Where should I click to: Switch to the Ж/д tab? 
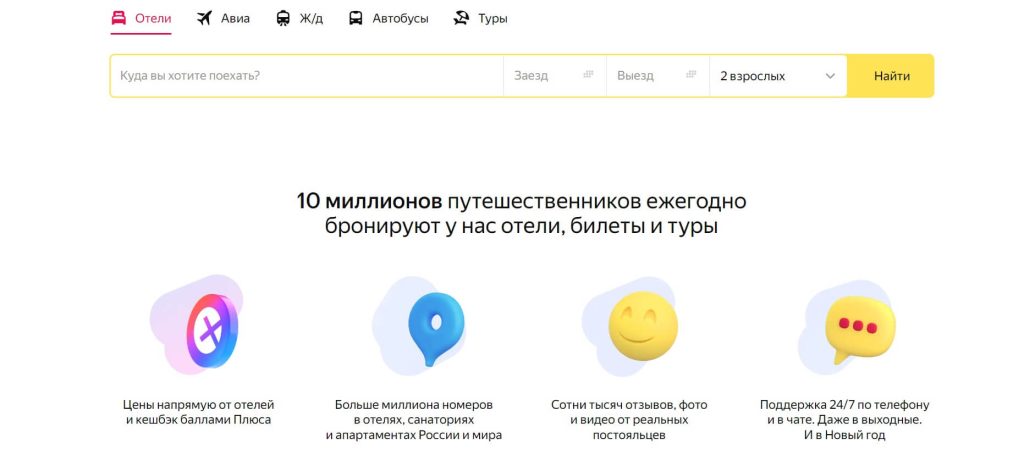pos(300,18)
